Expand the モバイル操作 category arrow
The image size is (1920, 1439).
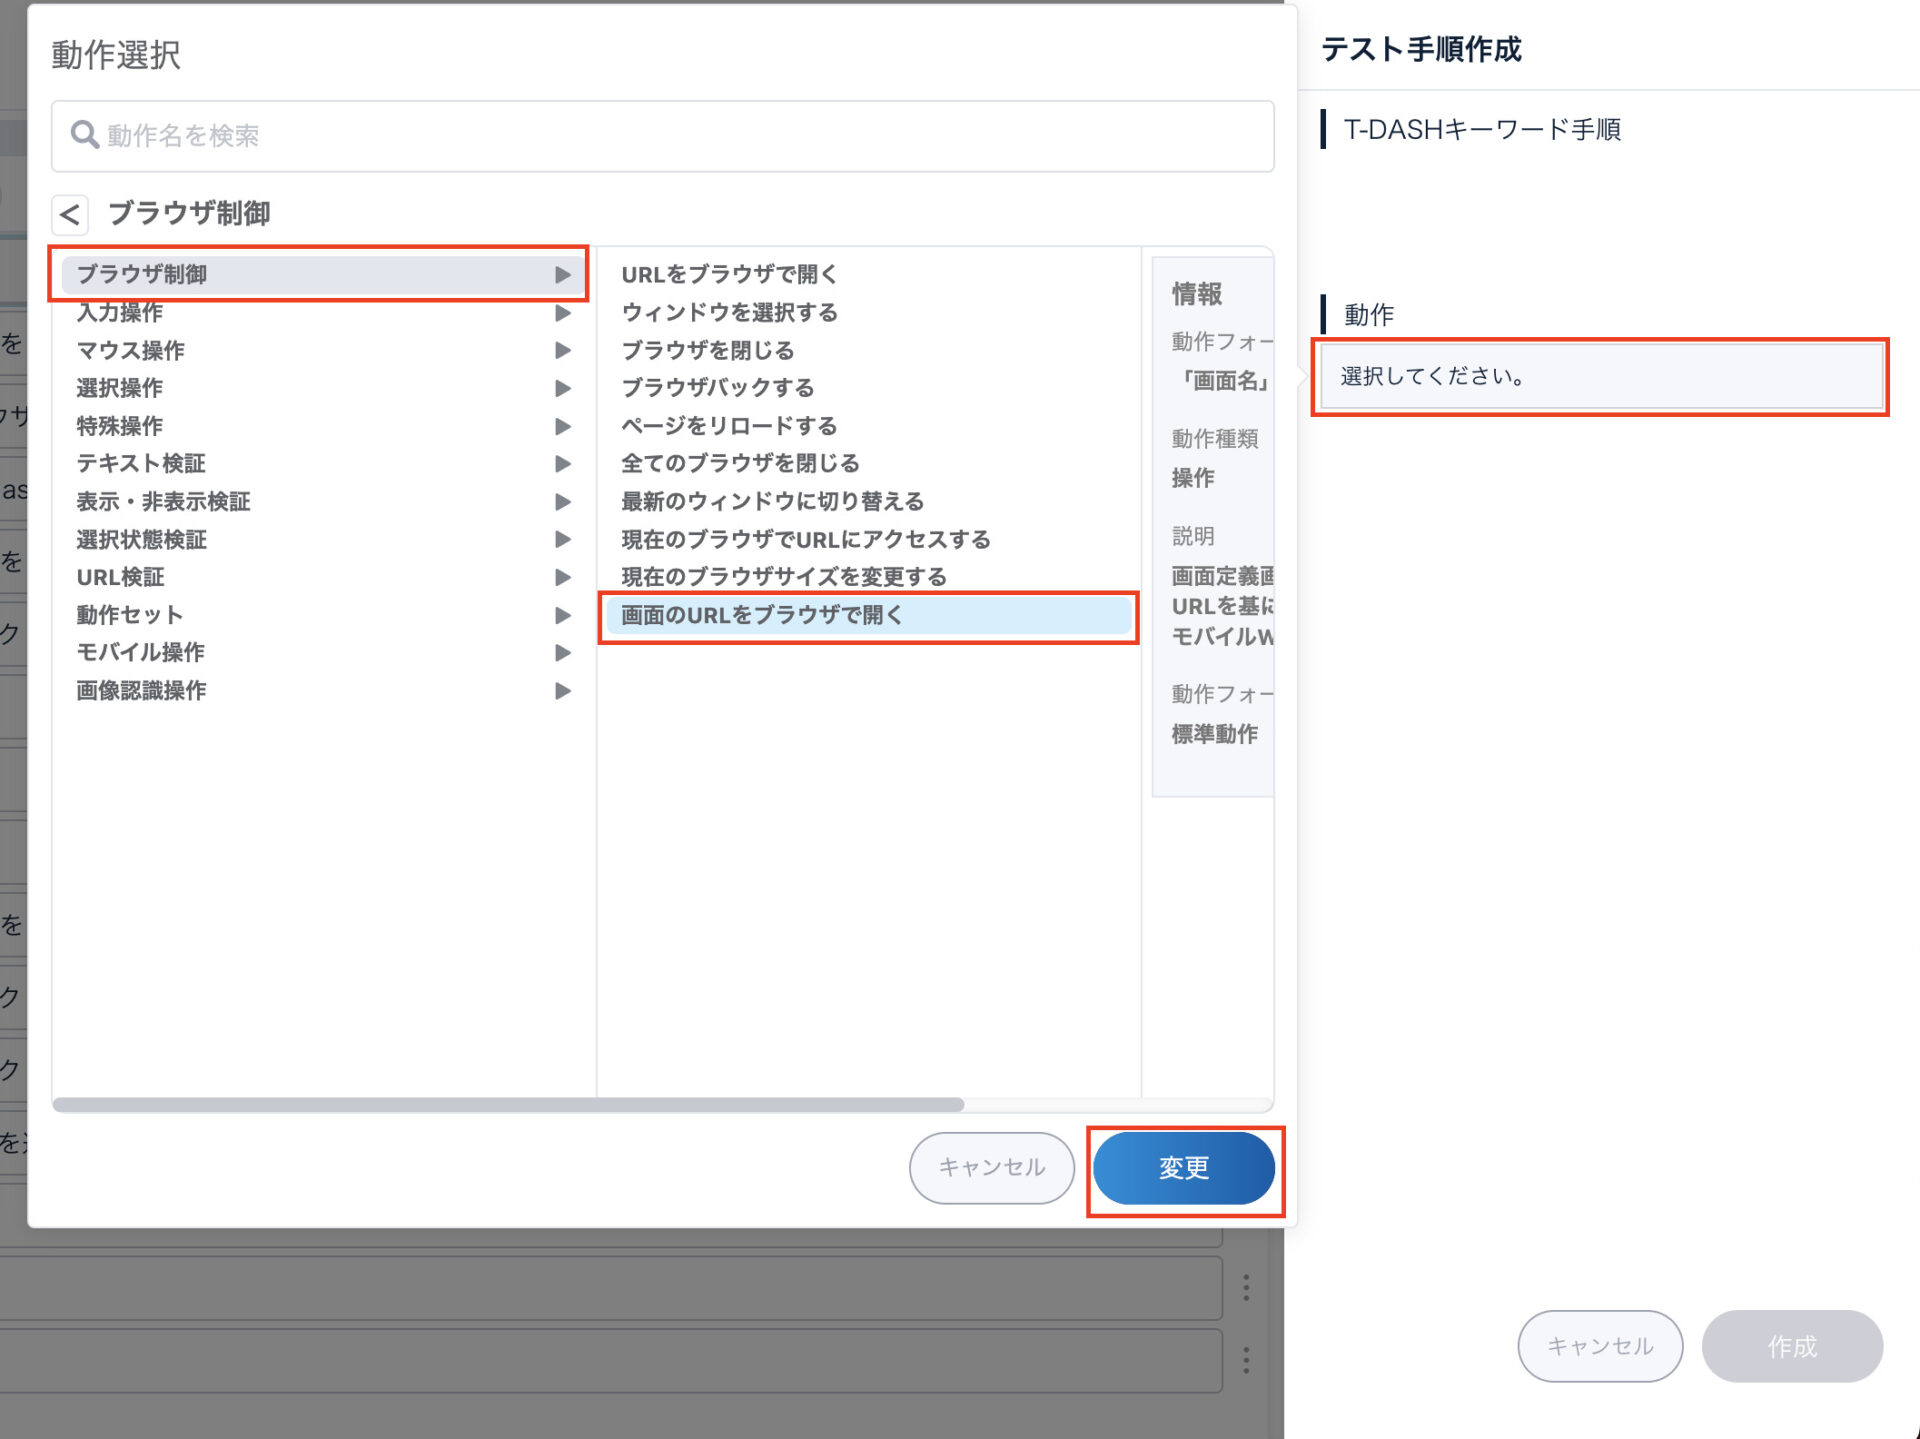(563, 653)
